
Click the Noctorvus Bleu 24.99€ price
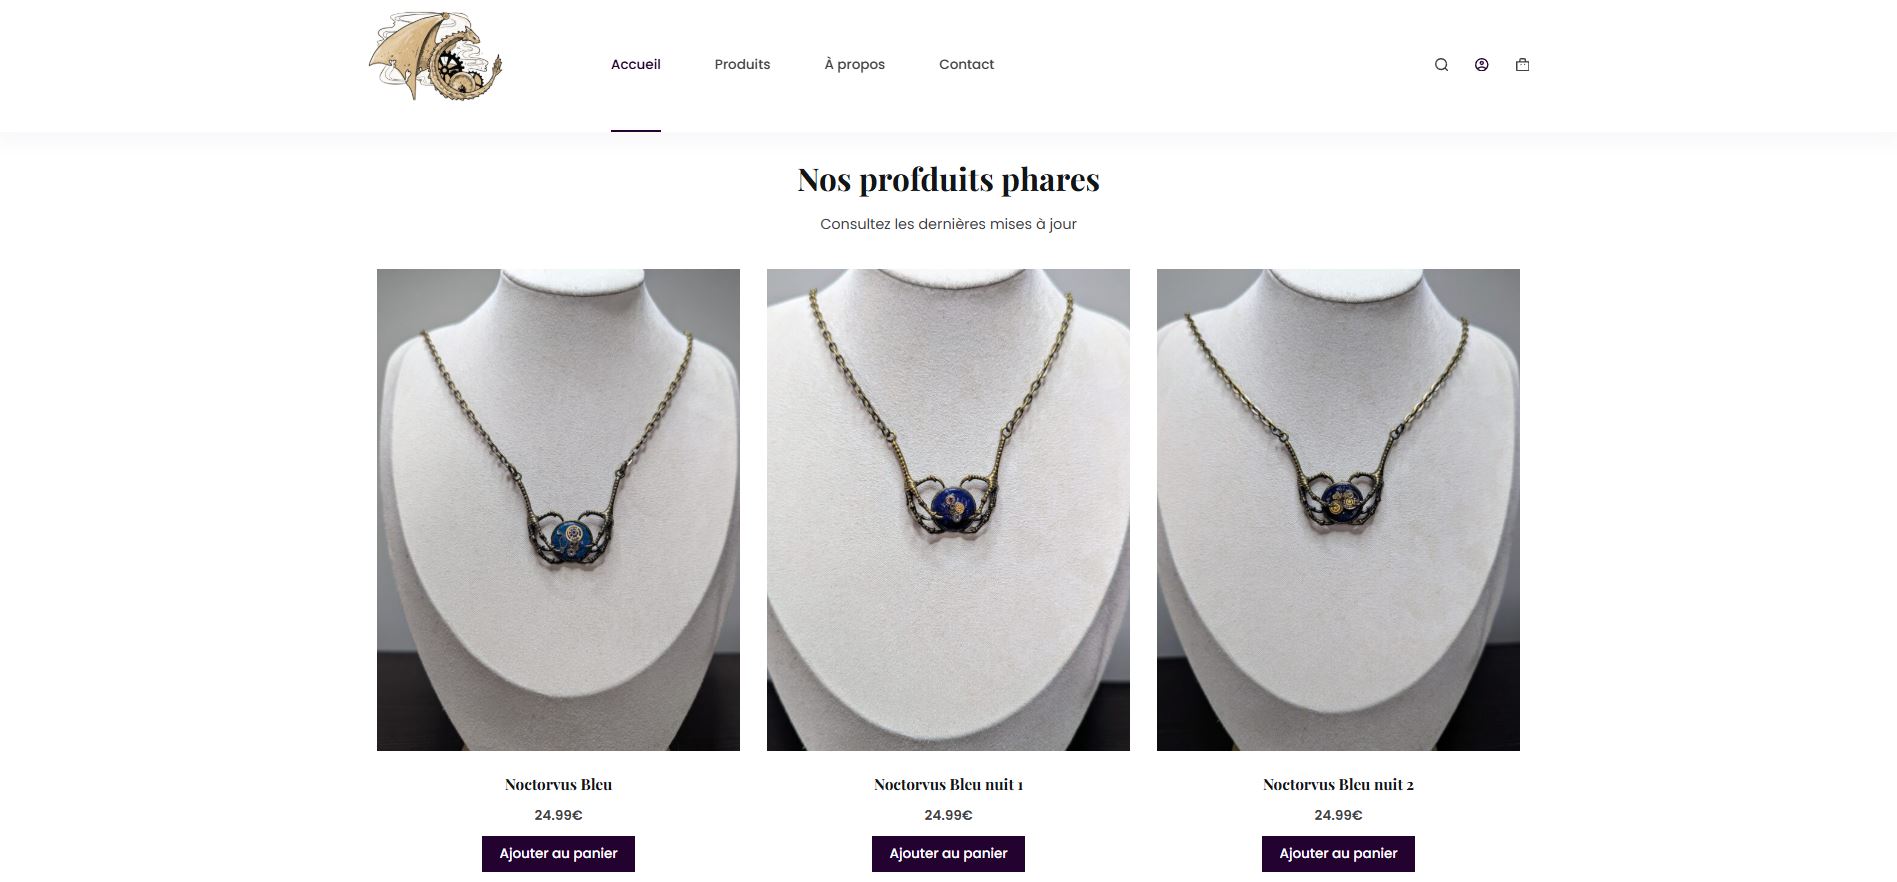tap(558, 815)
